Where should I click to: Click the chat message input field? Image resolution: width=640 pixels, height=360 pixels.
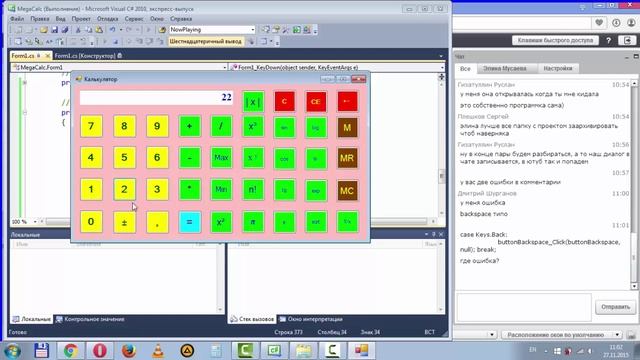(x=524, y=307)
